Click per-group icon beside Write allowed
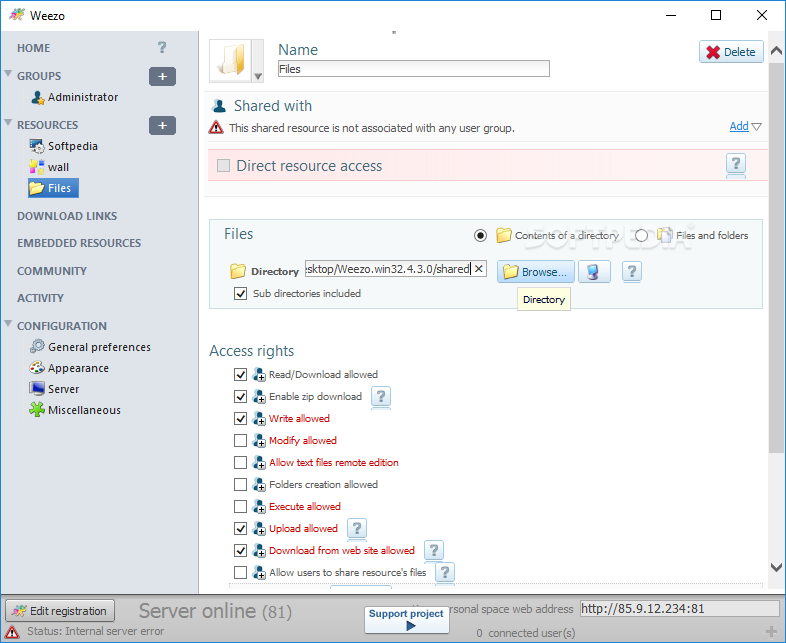Screen dimensions: 786x643 [x=259, y=418]
